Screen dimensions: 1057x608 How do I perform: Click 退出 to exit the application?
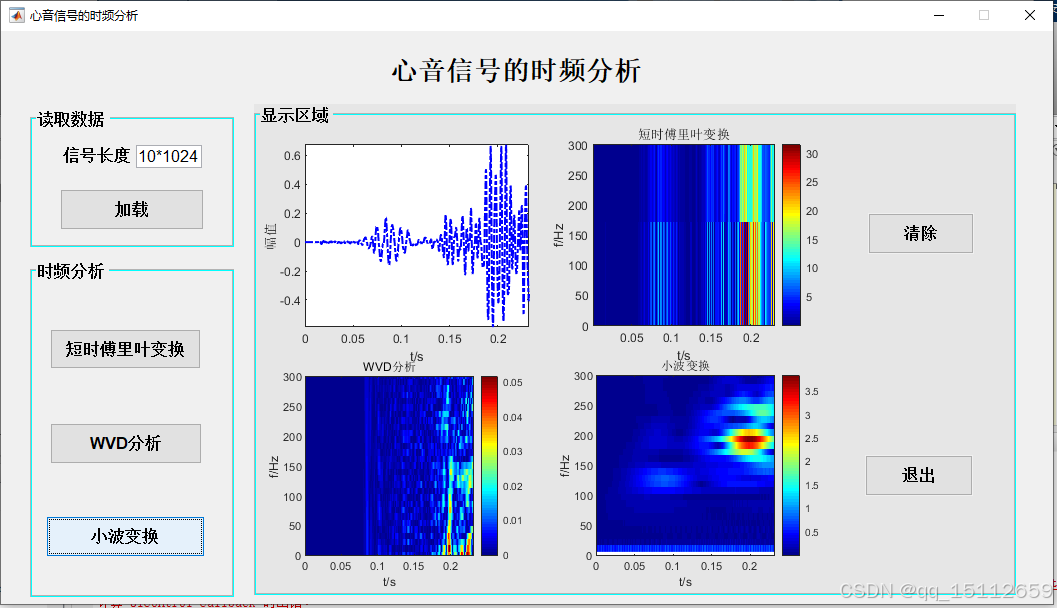tap(918, 475)
